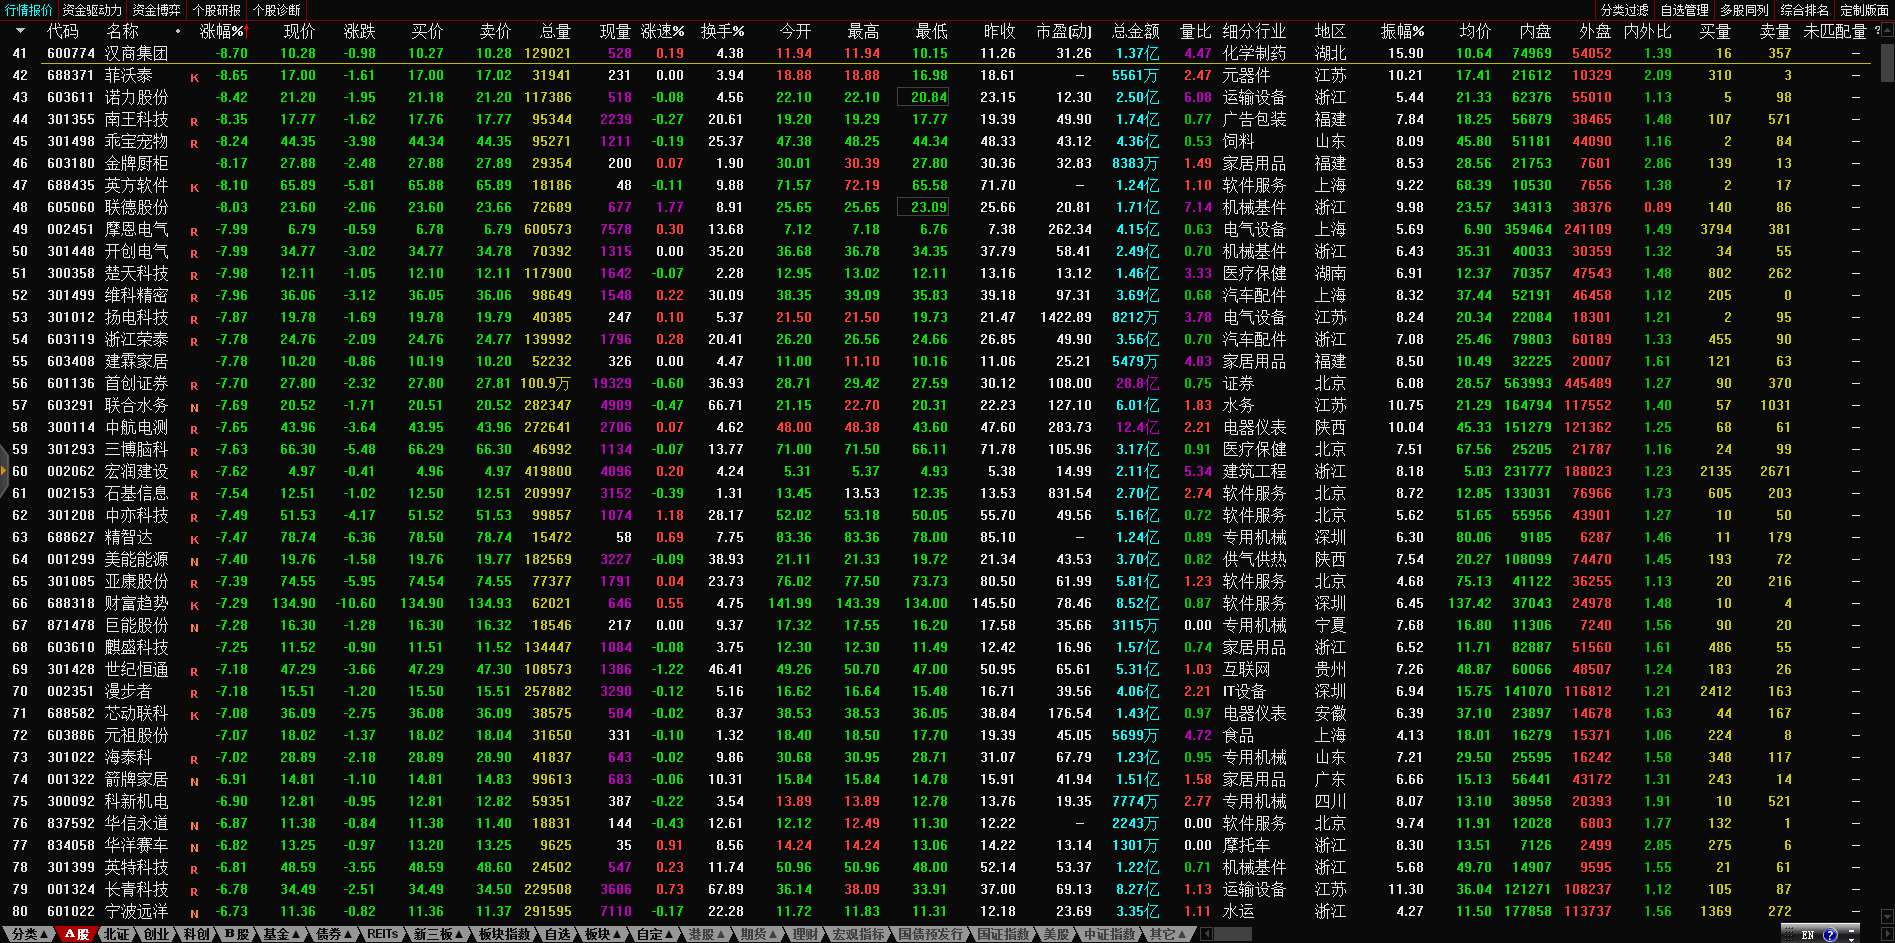
Task: Open the 个股诊断 tab
Action: pyautogui.click(x=276, y=10)
